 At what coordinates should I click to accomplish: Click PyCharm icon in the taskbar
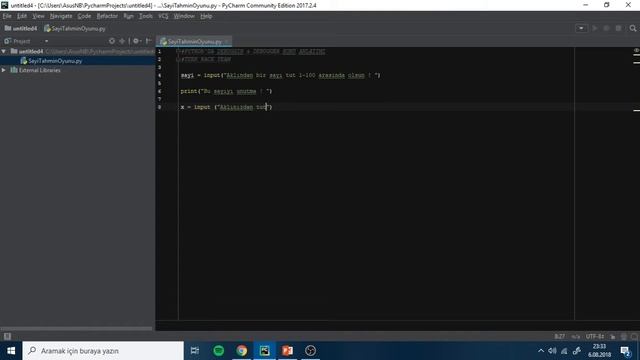click(264, 351)
